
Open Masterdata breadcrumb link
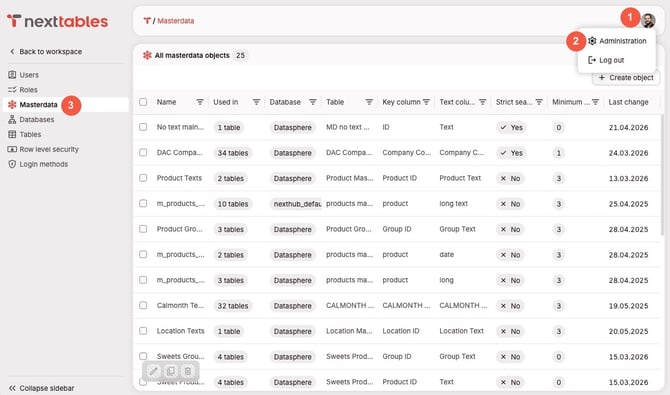click(x=176, y=21)
